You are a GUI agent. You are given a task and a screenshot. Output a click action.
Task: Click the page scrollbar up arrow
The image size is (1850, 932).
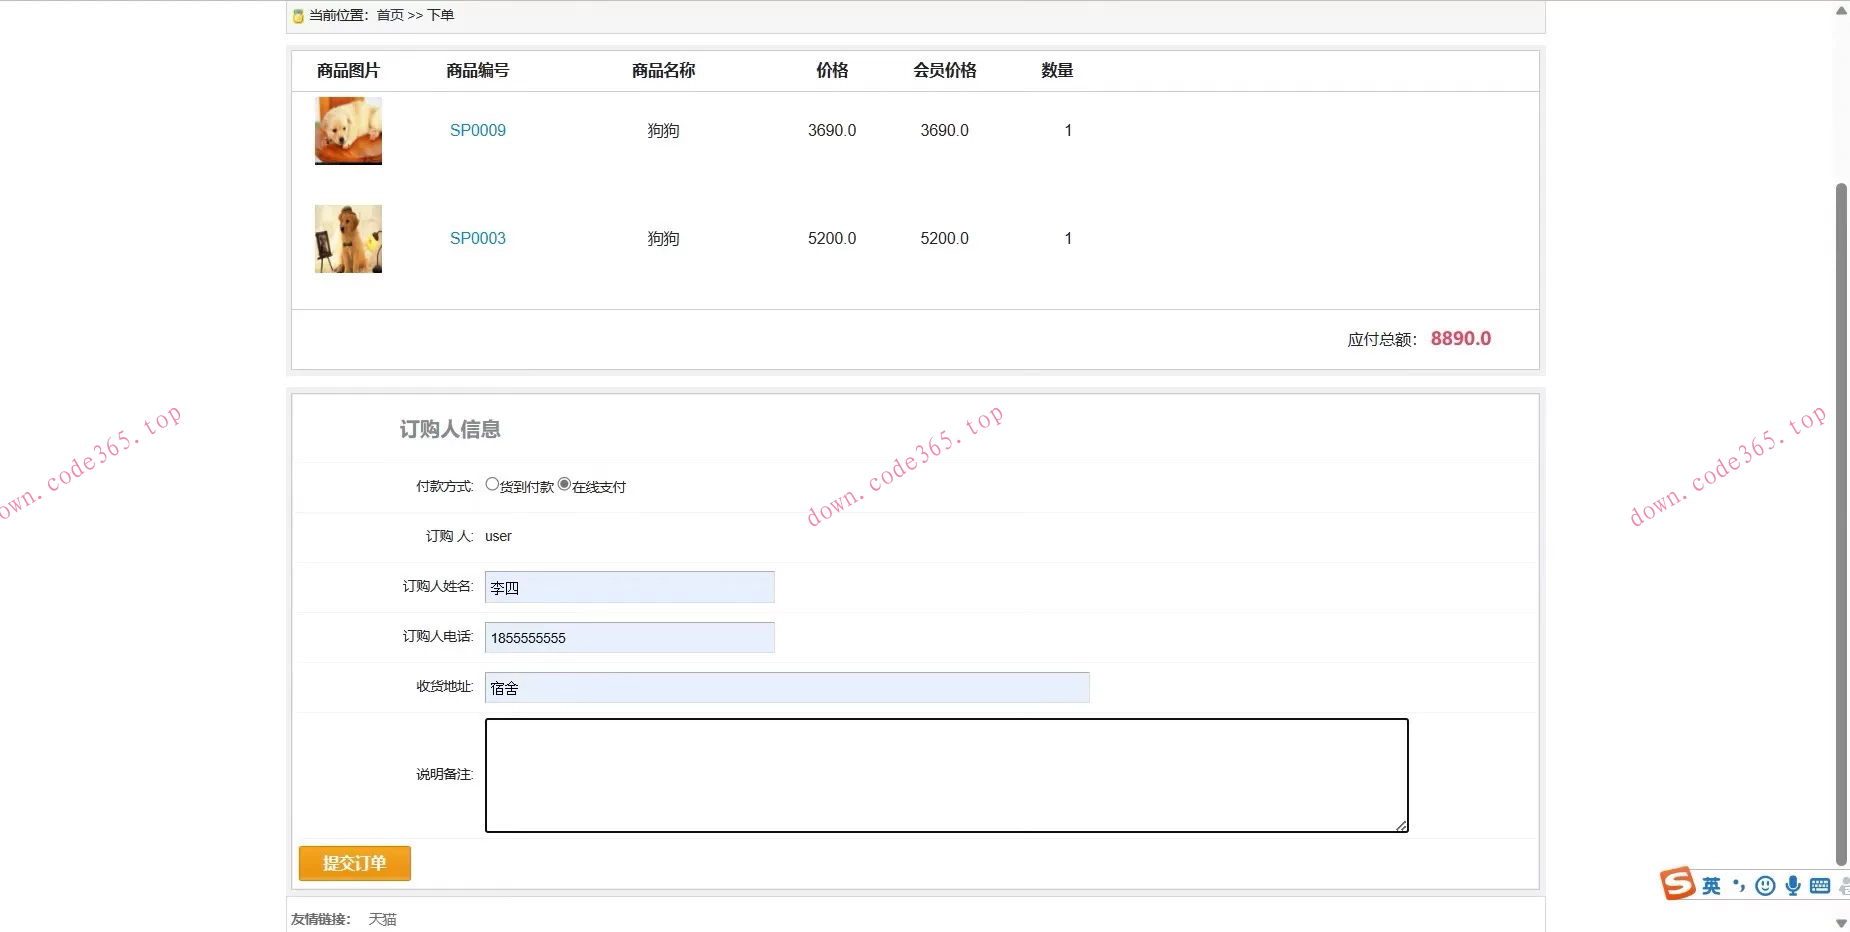1841,11
